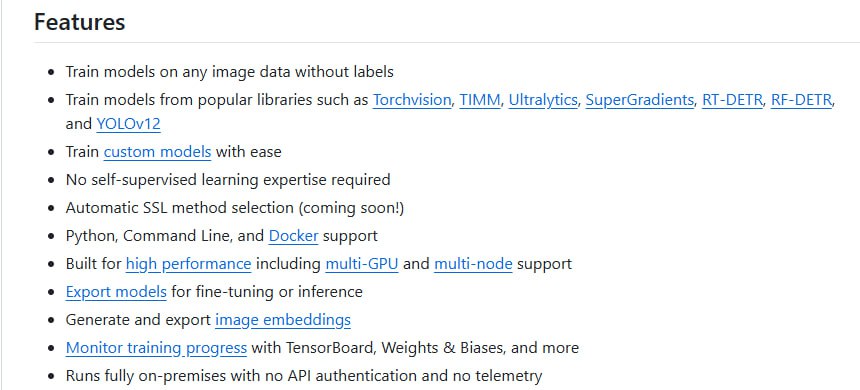860x390 pixels.
Task: Open the Torchvision link
Action: 412,100
